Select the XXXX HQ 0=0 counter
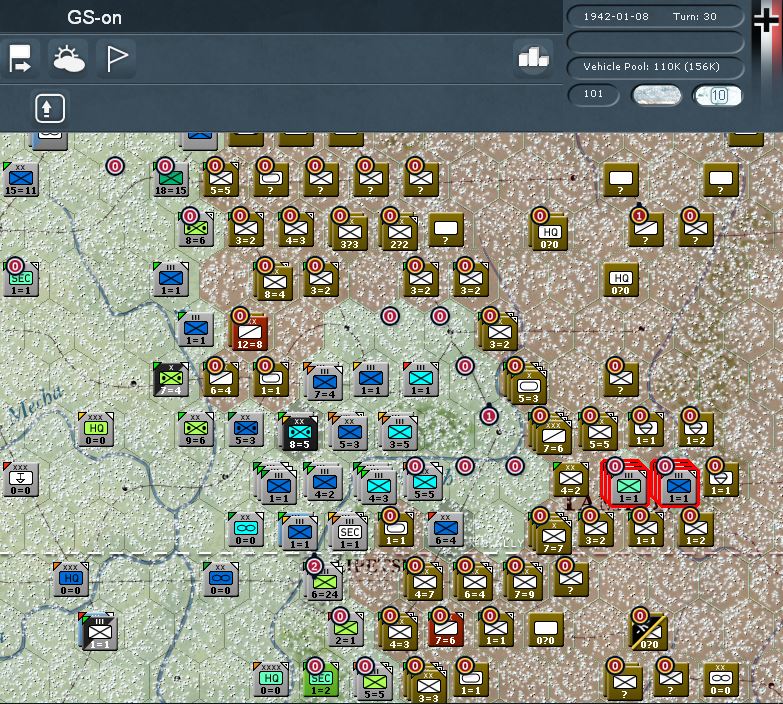 (x=271, y=679)
